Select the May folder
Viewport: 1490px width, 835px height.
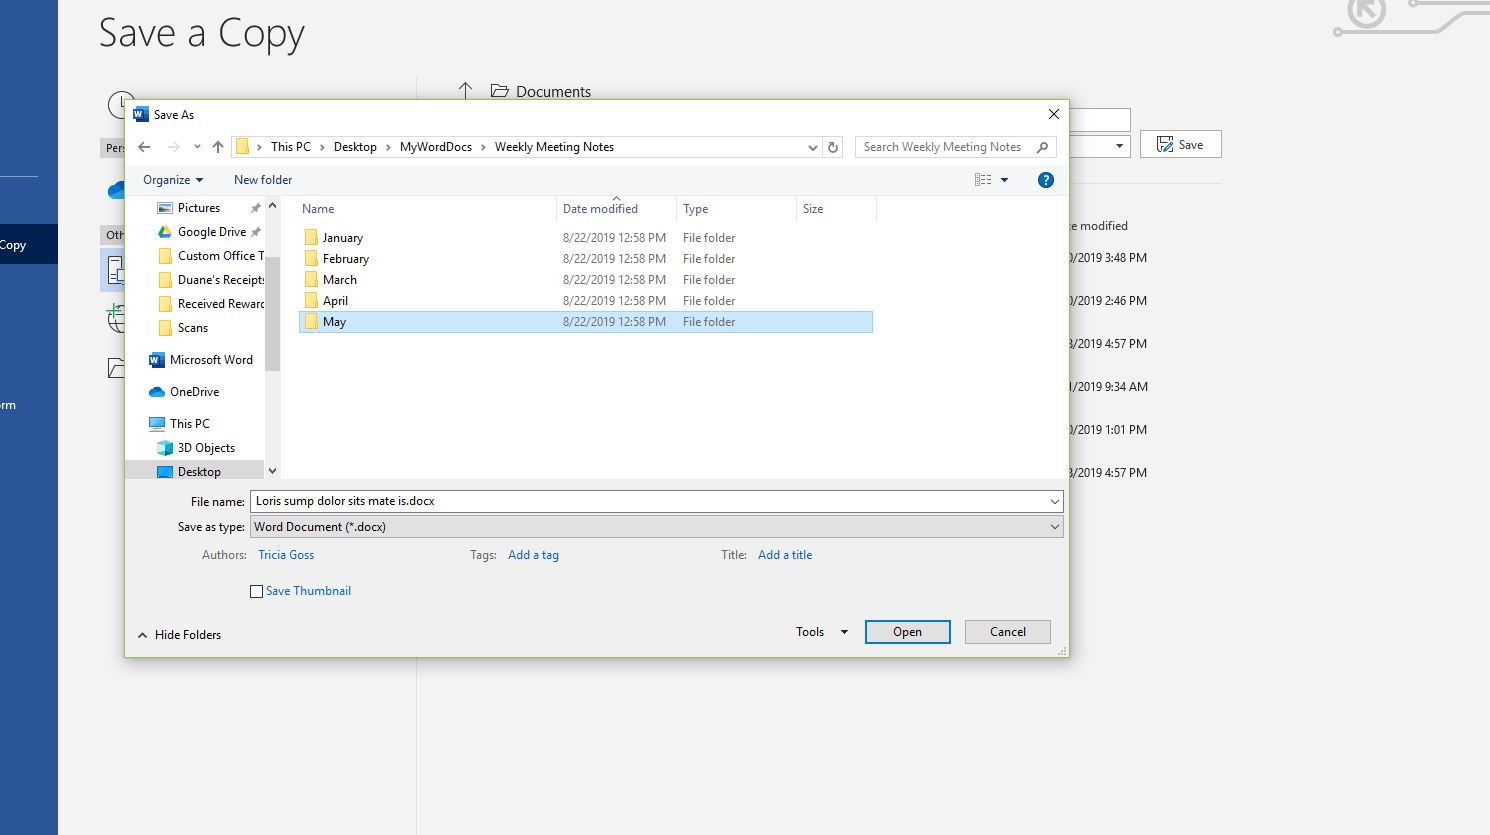(x=586, y=322)
